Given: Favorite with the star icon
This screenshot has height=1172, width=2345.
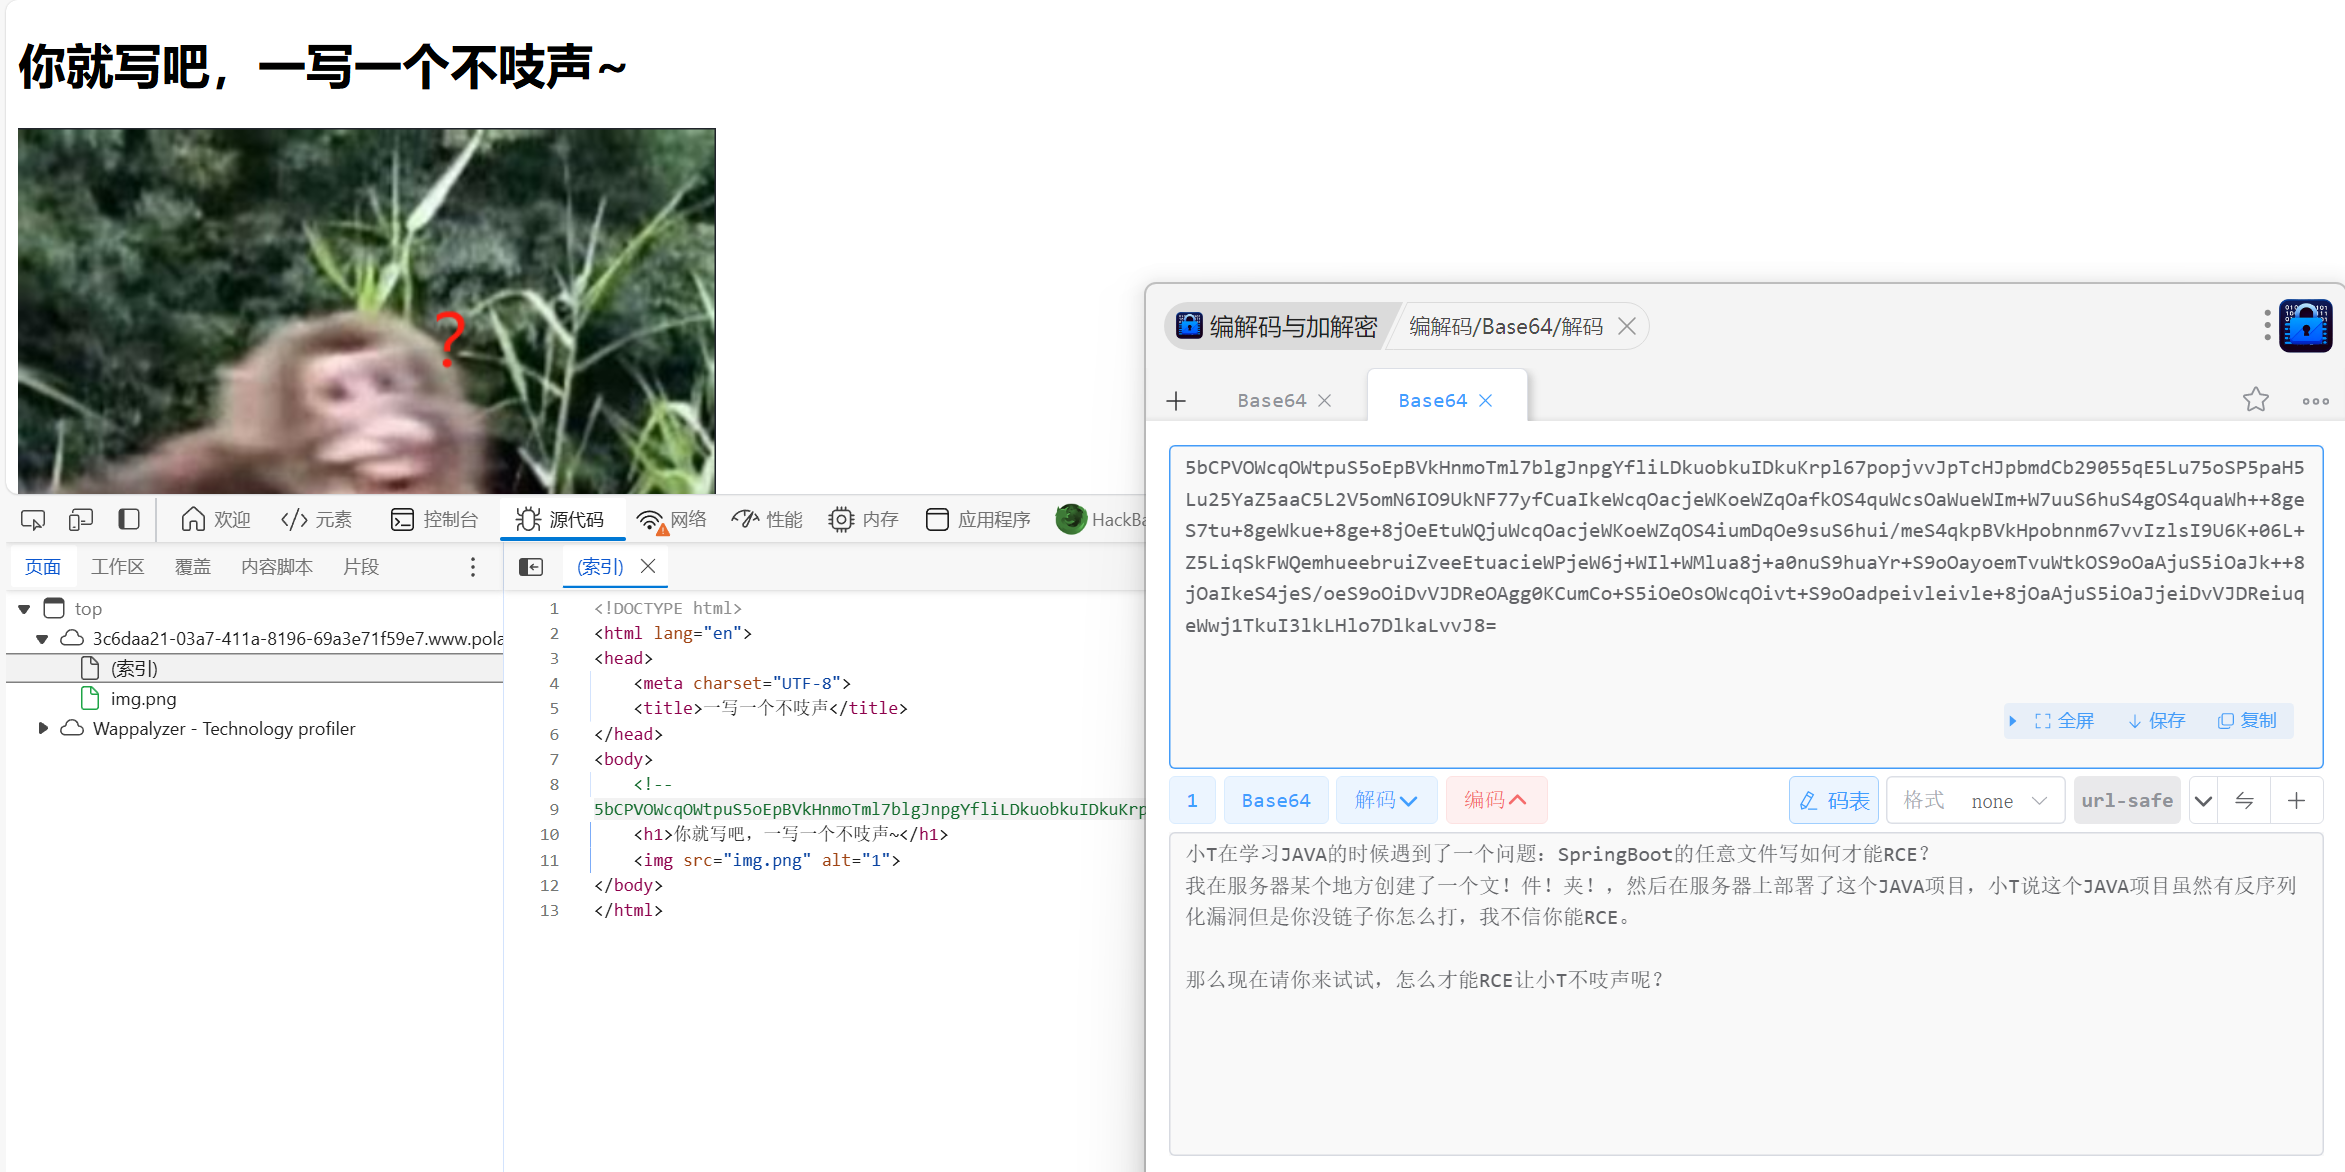Looking at the screenshot, I should (2256, 400).
